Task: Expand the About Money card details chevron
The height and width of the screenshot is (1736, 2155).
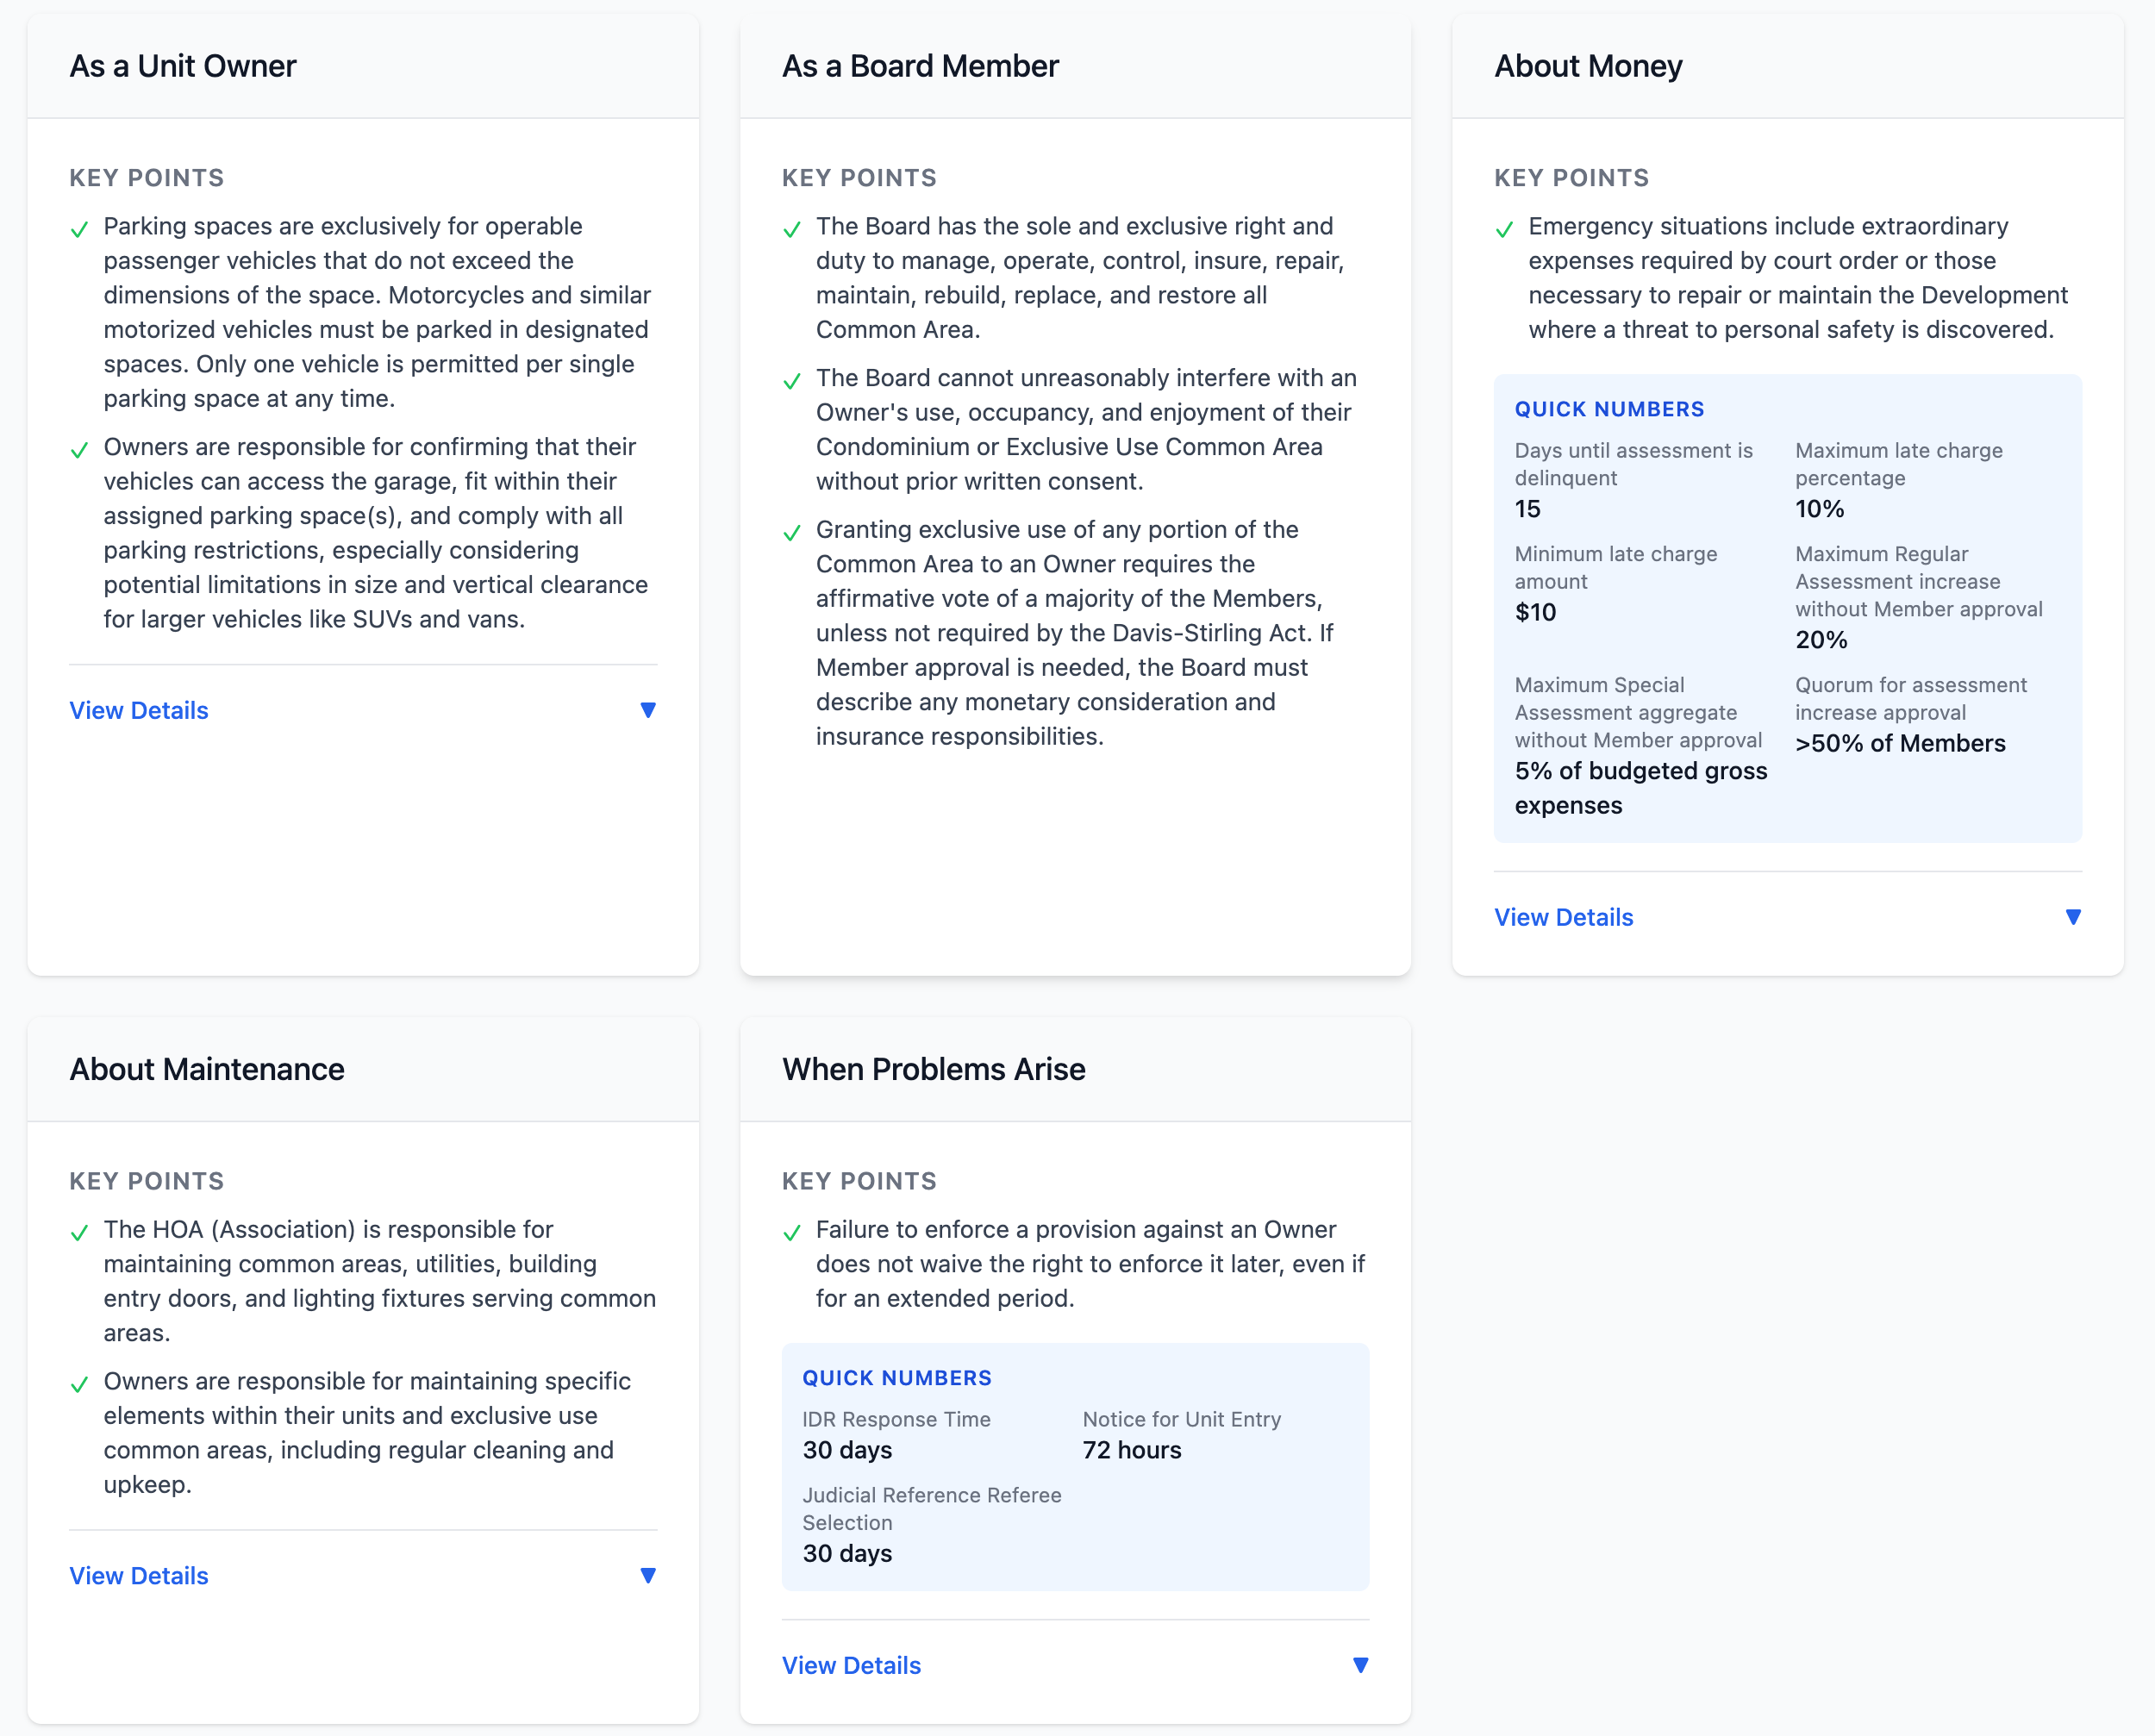Action: pyautogui.click(x=2074, y=916)
